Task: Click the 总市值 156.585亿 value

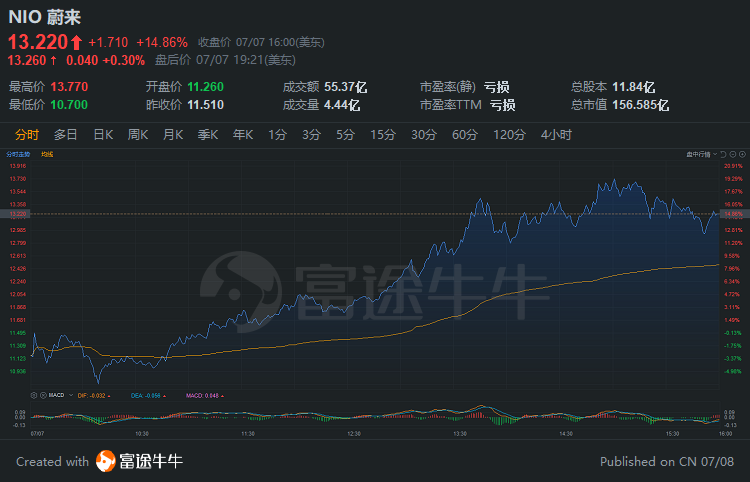Action: click(x=640, y=105)
